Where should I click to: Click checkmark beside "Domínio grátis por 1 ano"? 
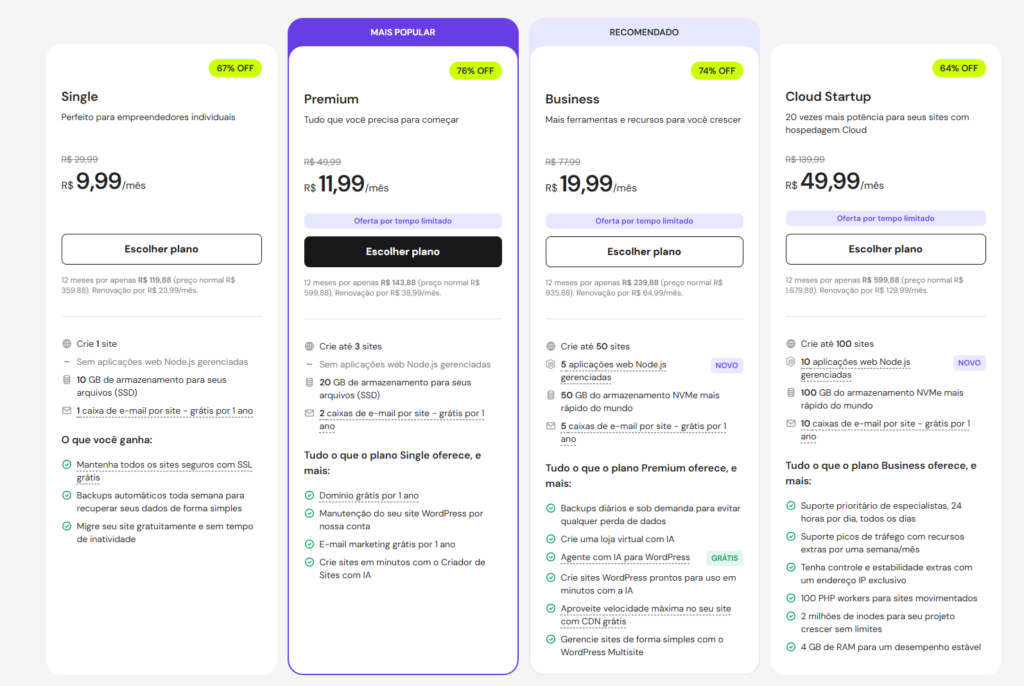point(310,495)
